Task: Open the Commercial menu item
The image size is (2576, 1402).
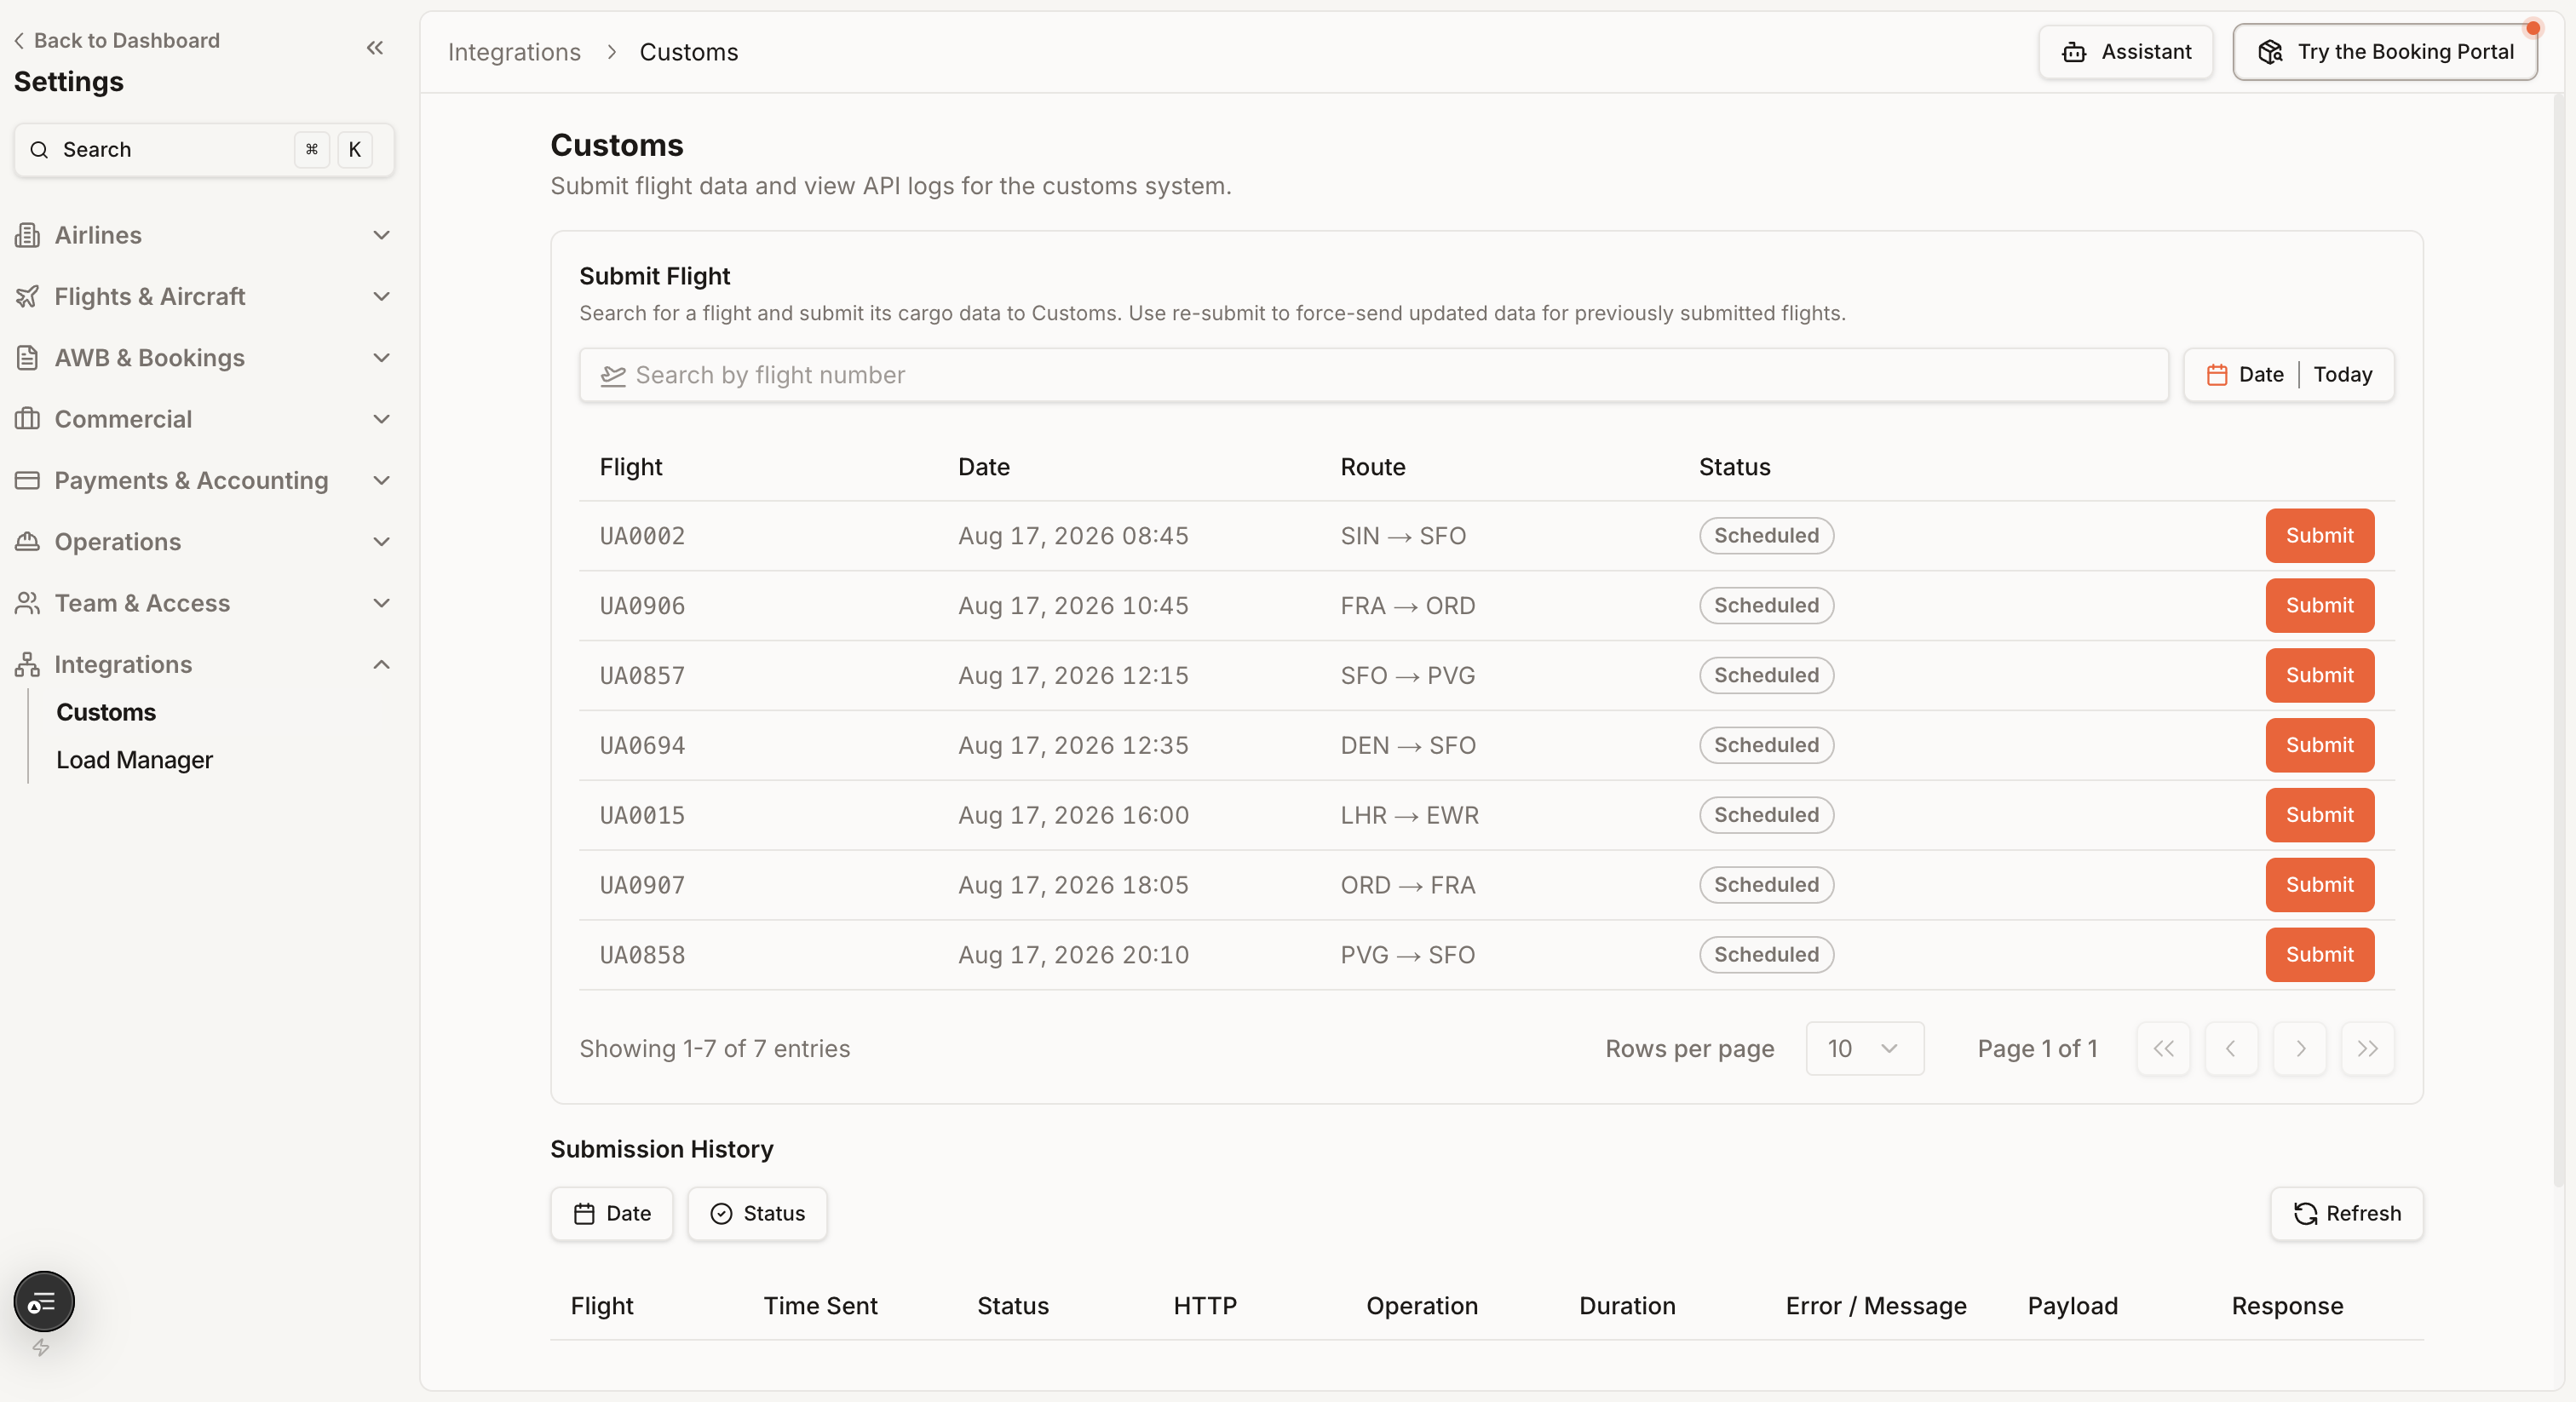Action: tap(204, 418)
